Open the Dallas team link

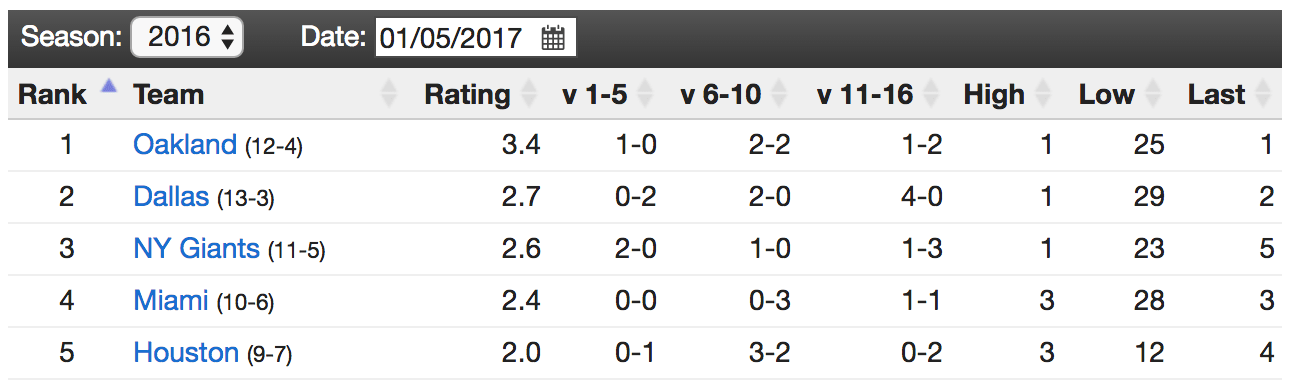[x=171, y=196]
